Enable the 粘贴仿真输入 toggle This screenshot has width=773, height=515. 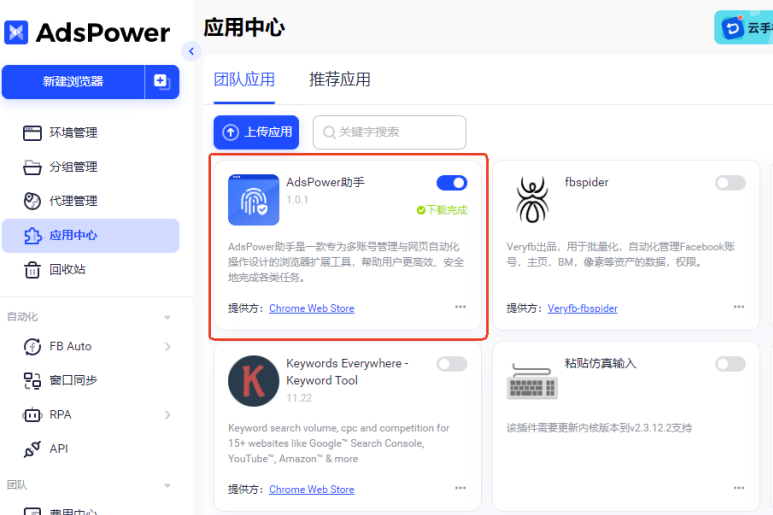(730, 364)
